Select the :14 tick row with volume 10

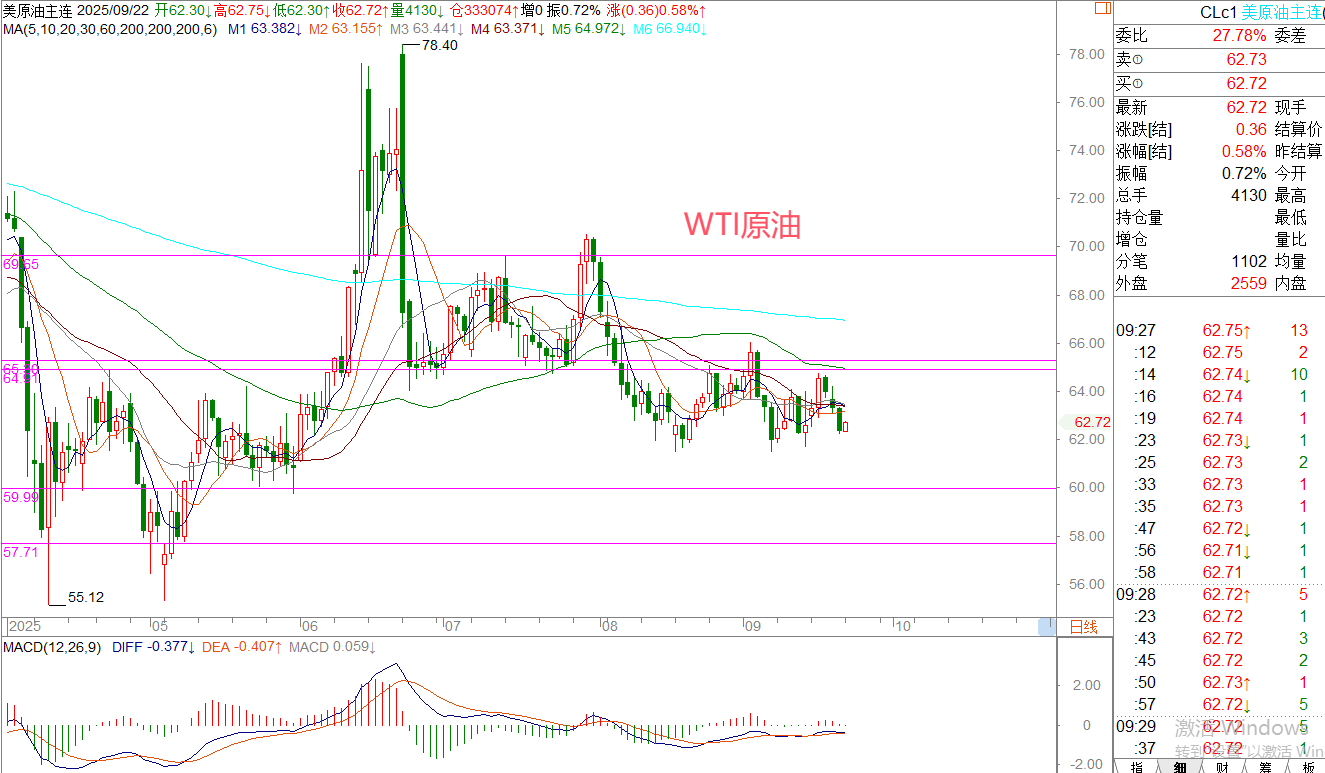1214,374
